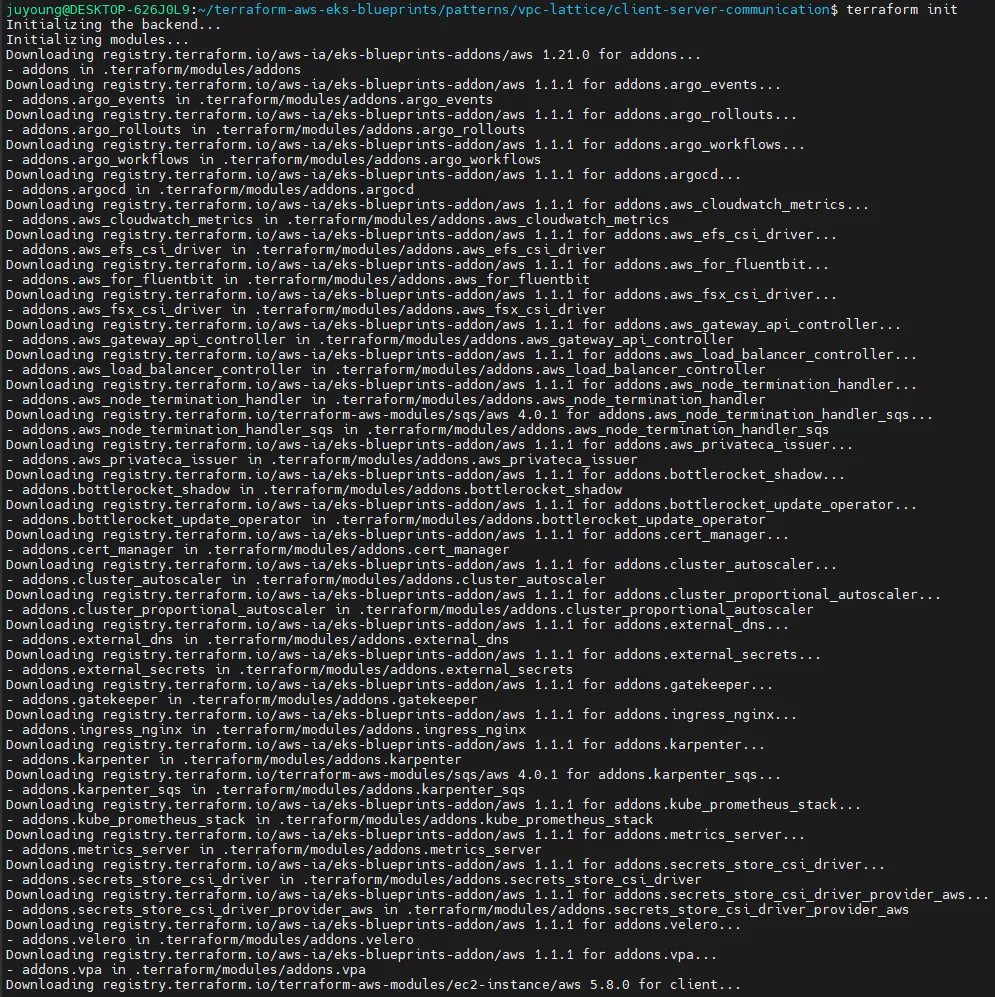Click the 'Downloading … for addons.aws_gateway_api_controller...' line
This screenshot has height=997, width=995.
(453, 324)
